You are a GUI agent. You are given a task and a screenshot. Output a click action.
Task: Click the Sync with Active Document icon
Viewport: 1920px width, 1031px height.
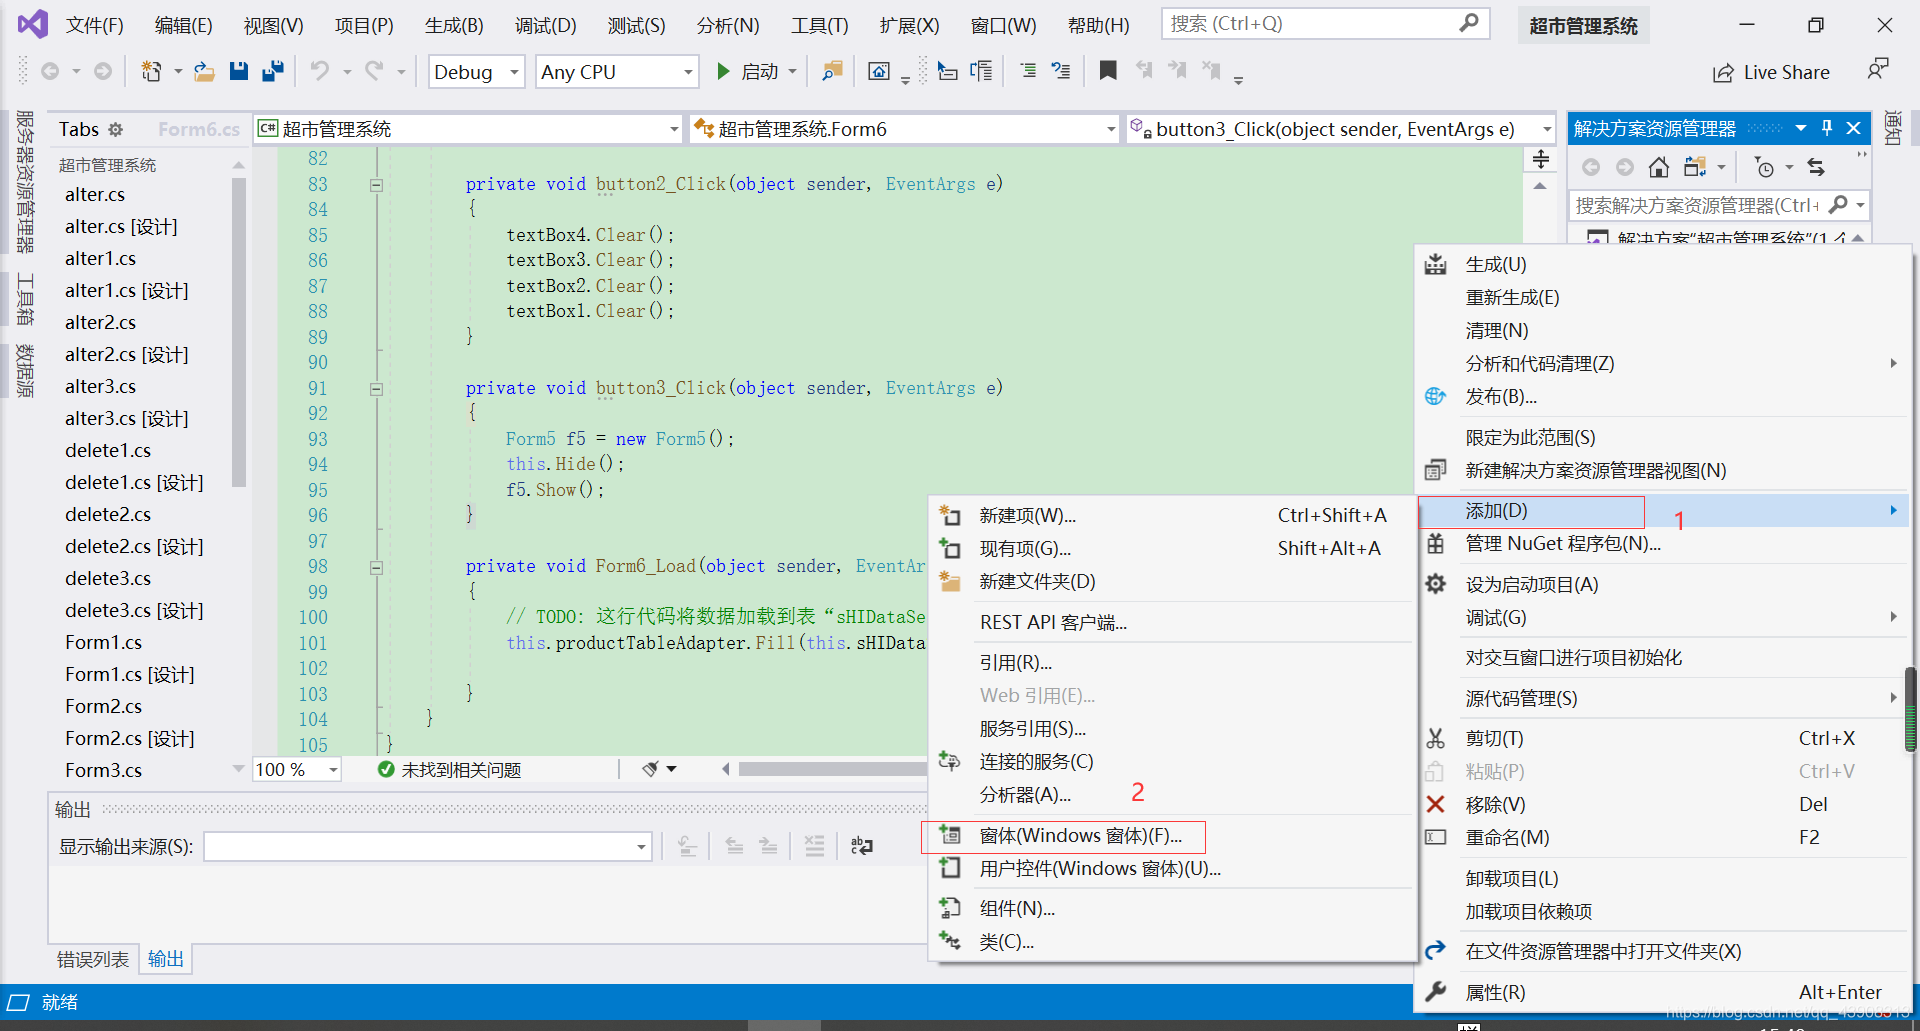(x=1816, y=167)
